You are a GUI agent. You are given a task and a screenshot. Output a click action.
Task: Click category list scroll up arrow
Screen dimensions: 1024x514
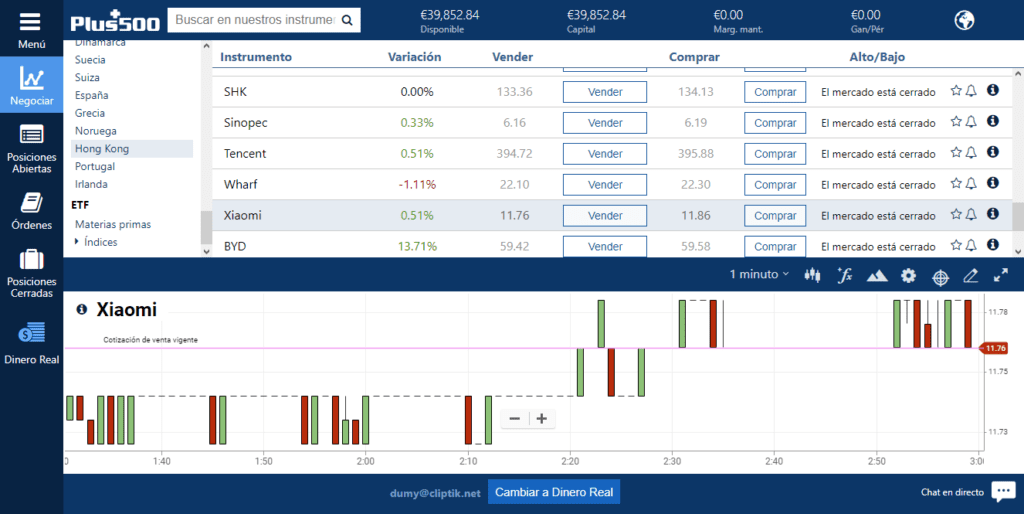click(x=206, y=46)
